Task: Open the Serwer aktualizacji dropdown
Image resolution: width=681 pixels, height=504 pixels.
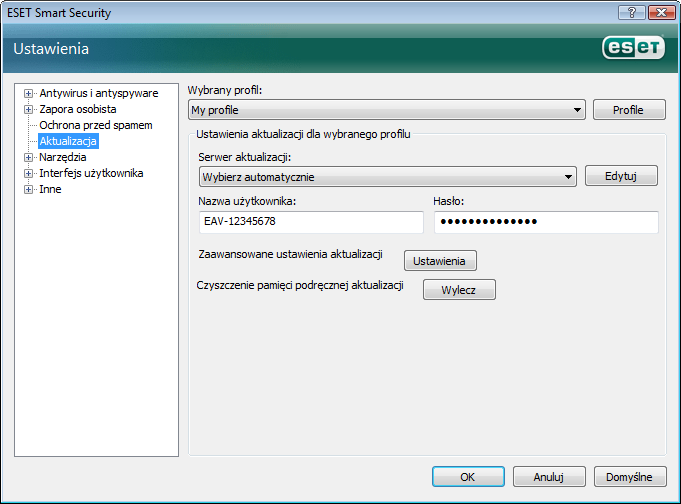Action: tap(388, 177)
